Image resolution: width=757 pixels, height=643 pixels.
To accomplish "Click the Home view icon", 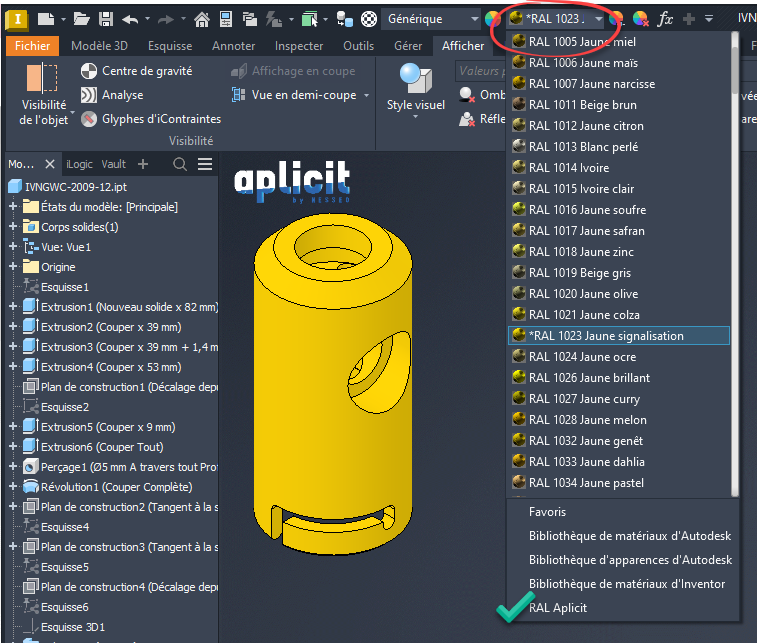I will (201, 18).
